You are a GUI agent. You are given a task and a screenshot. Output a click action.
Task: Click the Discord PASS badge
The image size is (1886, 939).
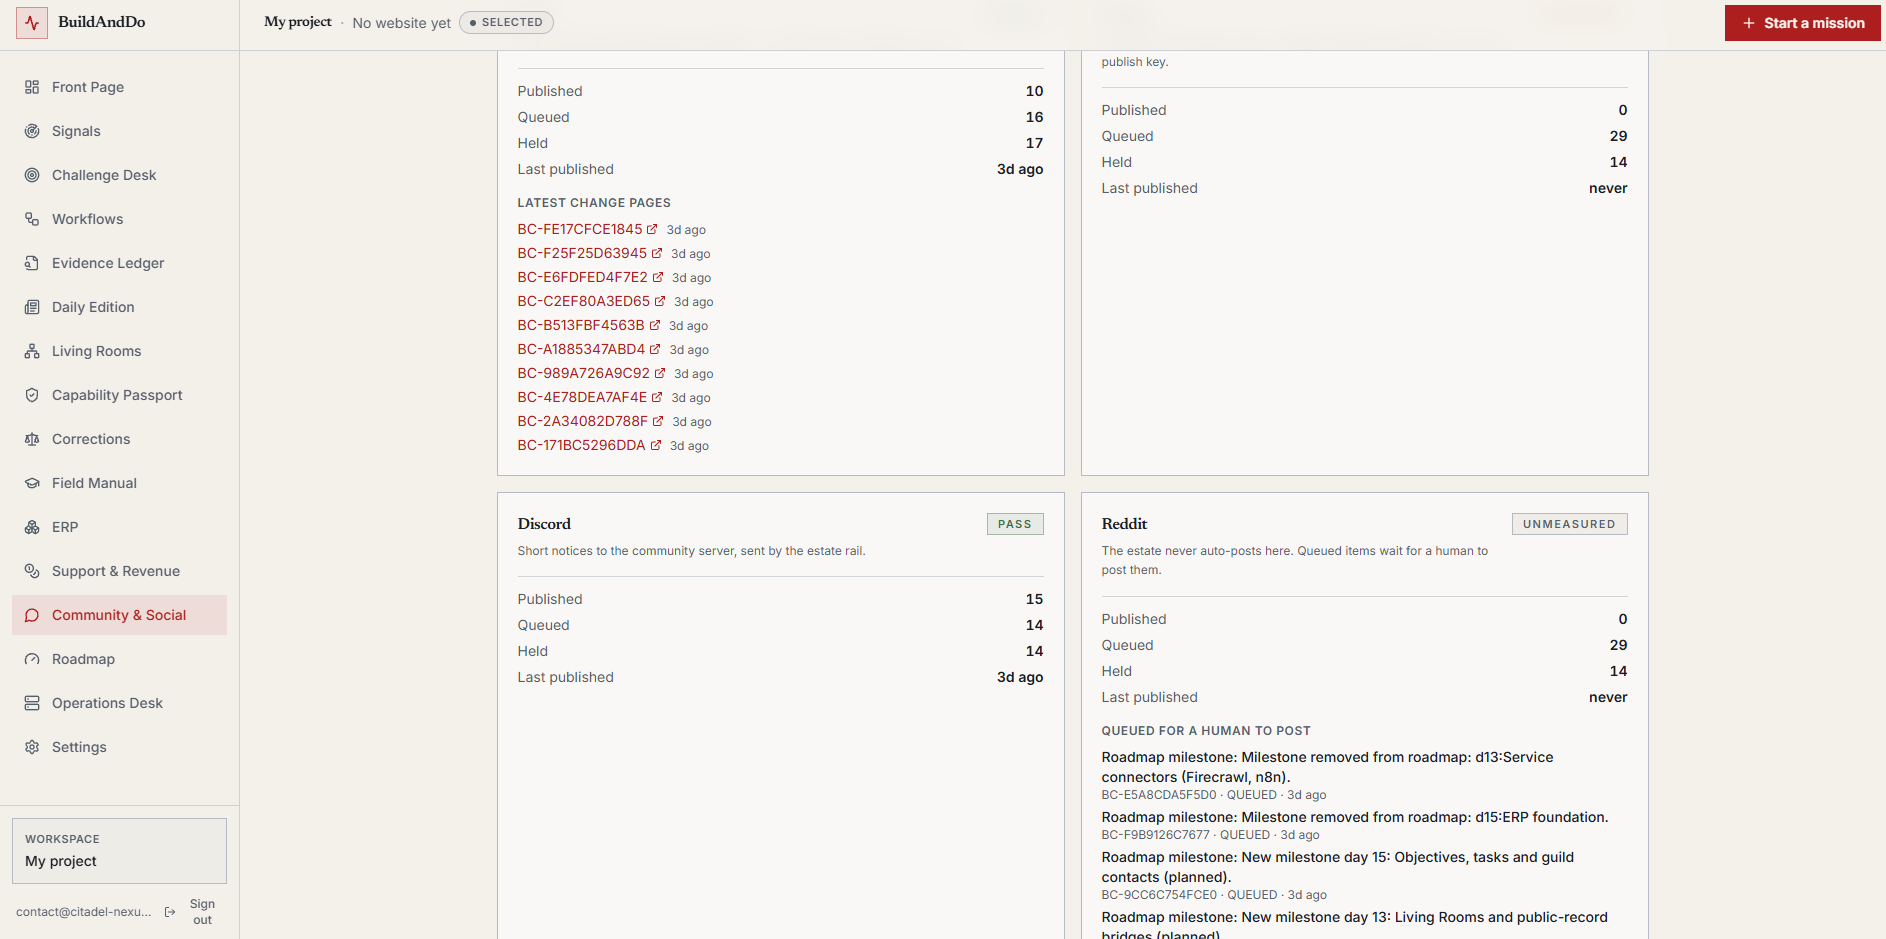coord(1015,524)
